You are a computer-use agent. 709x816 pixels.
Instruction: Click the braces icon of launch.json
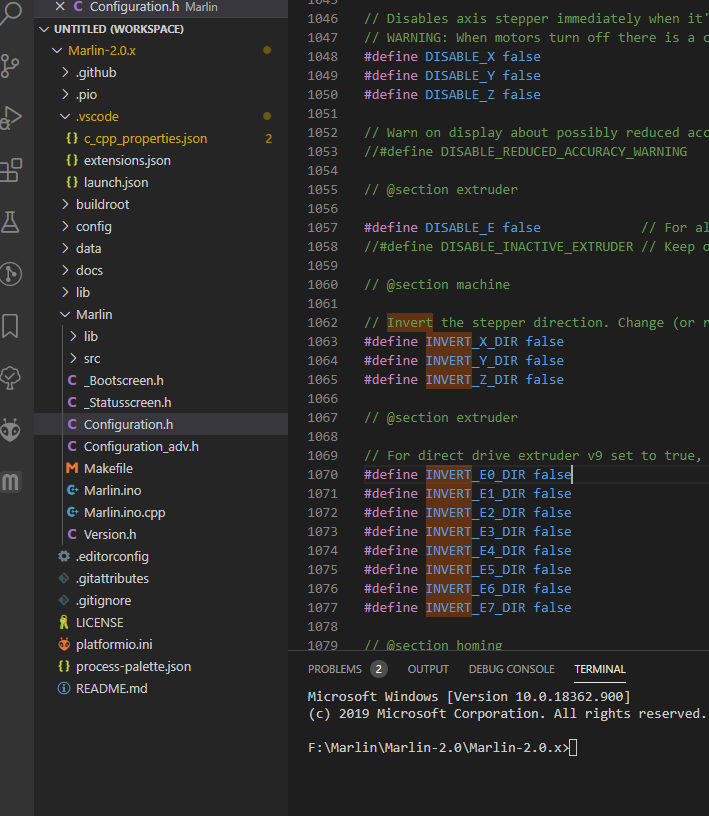pos(72,182)
